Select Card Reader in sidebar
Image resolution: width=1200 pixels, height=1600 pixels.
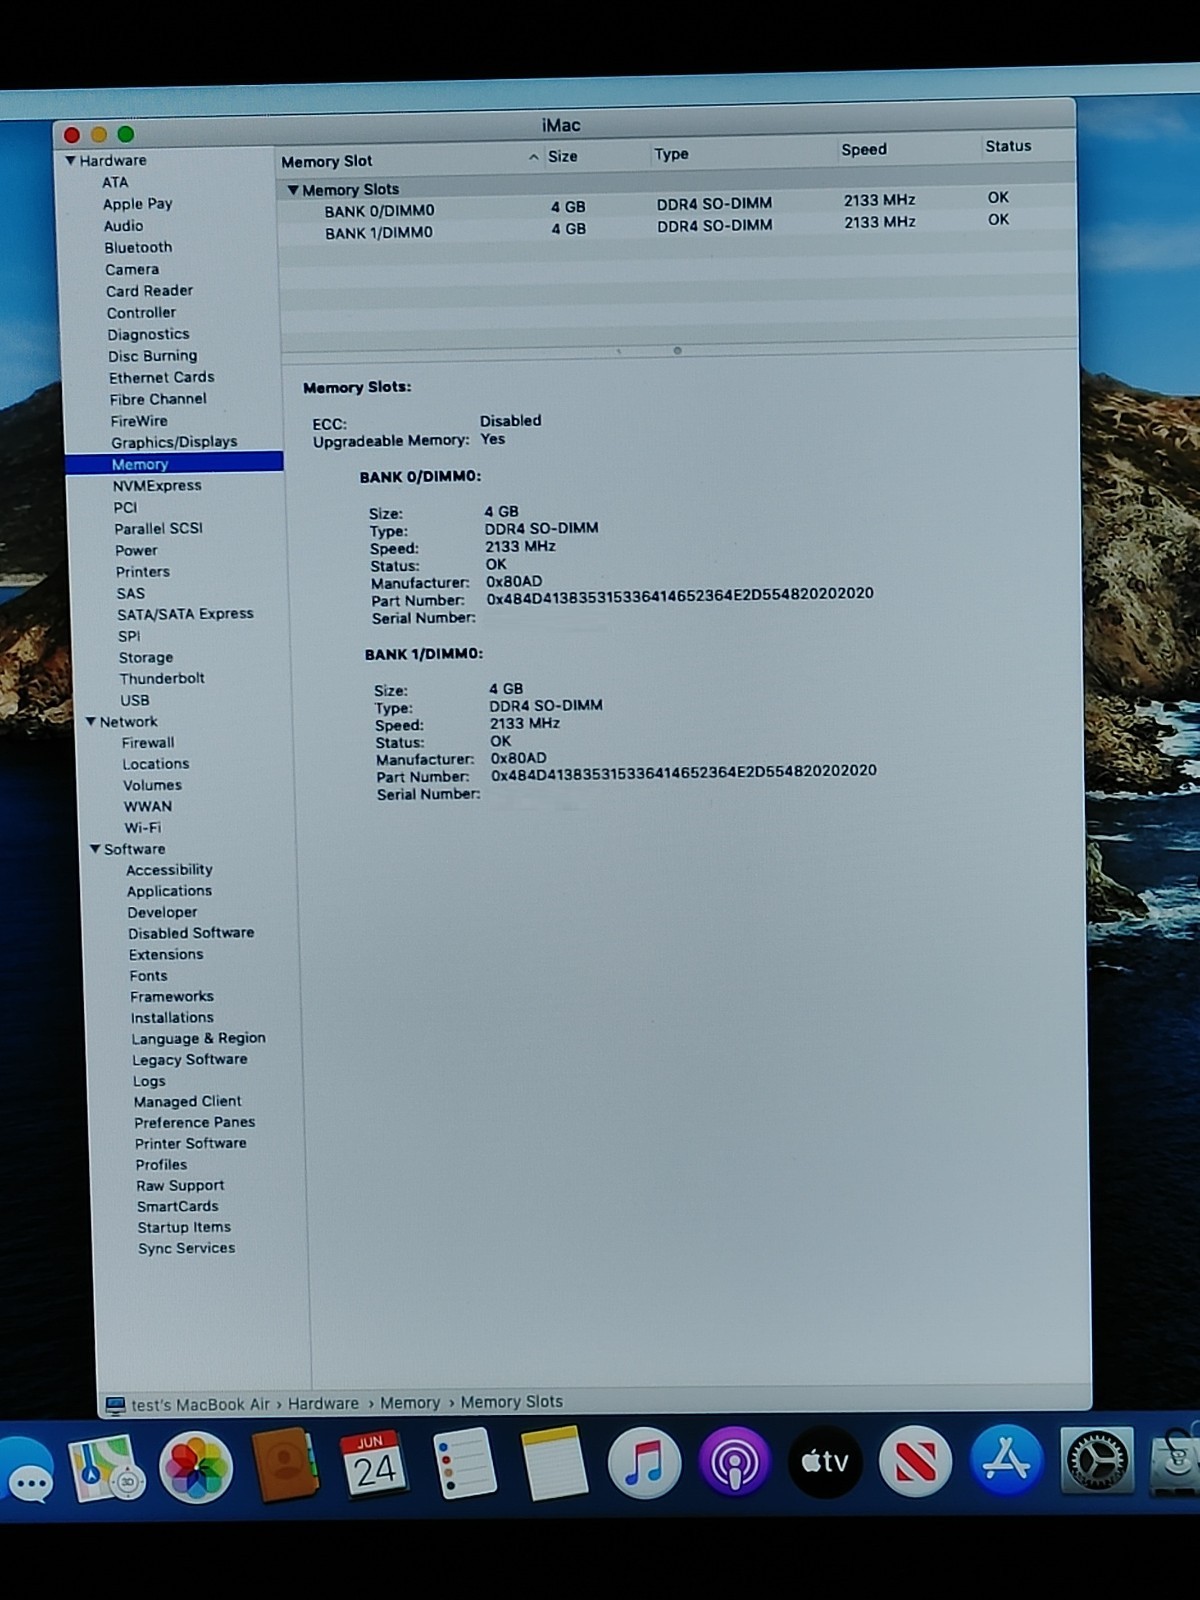click(149, 291)
